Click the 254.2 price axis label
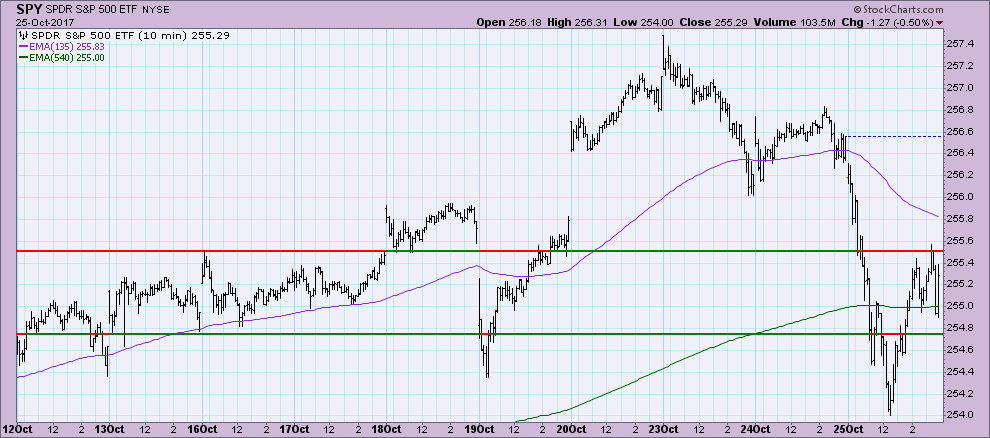The height and width of the screenshot is (438, 990). point(960,393)
